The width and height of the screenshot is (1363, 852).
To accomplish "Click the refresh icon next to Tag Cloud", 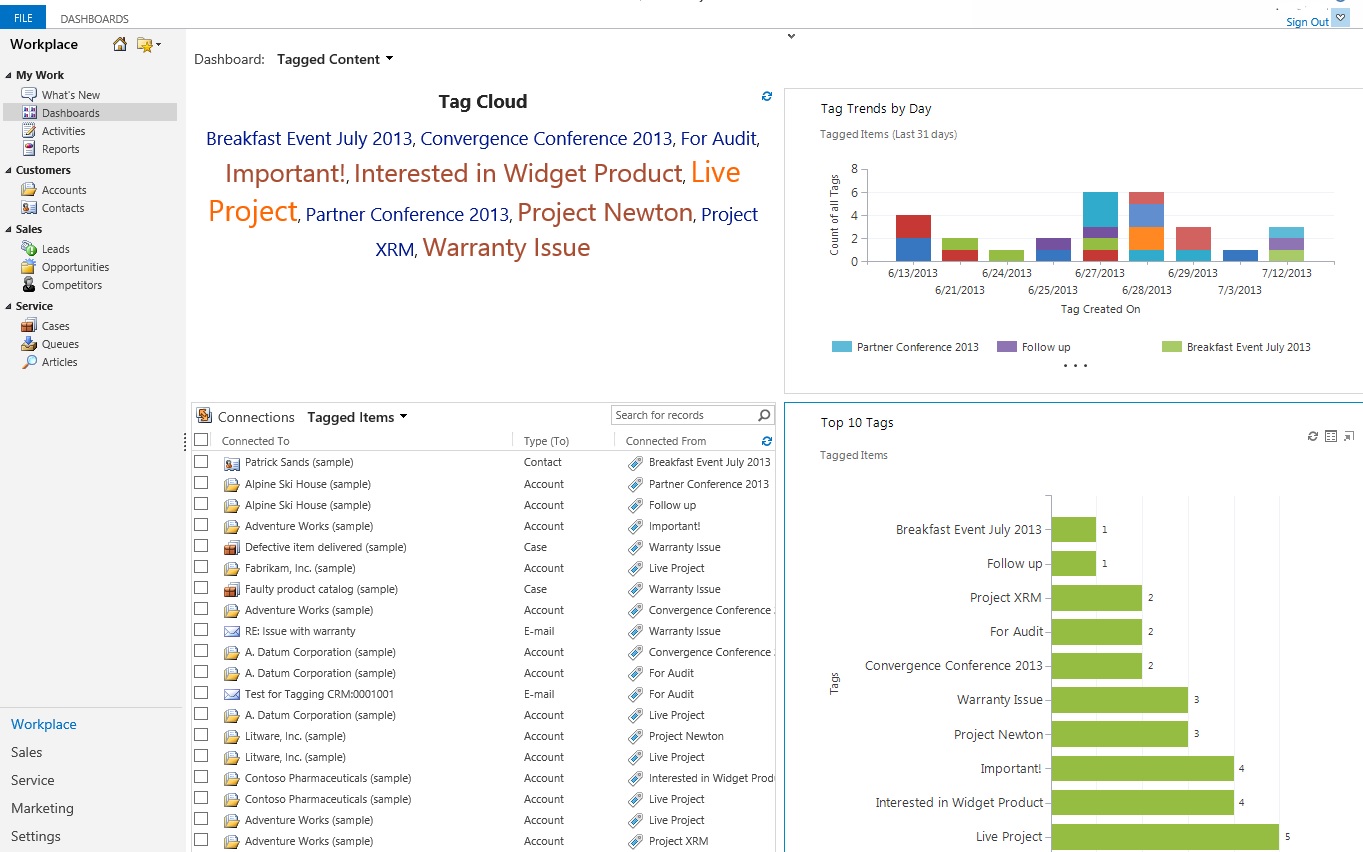I will (767, 96).
